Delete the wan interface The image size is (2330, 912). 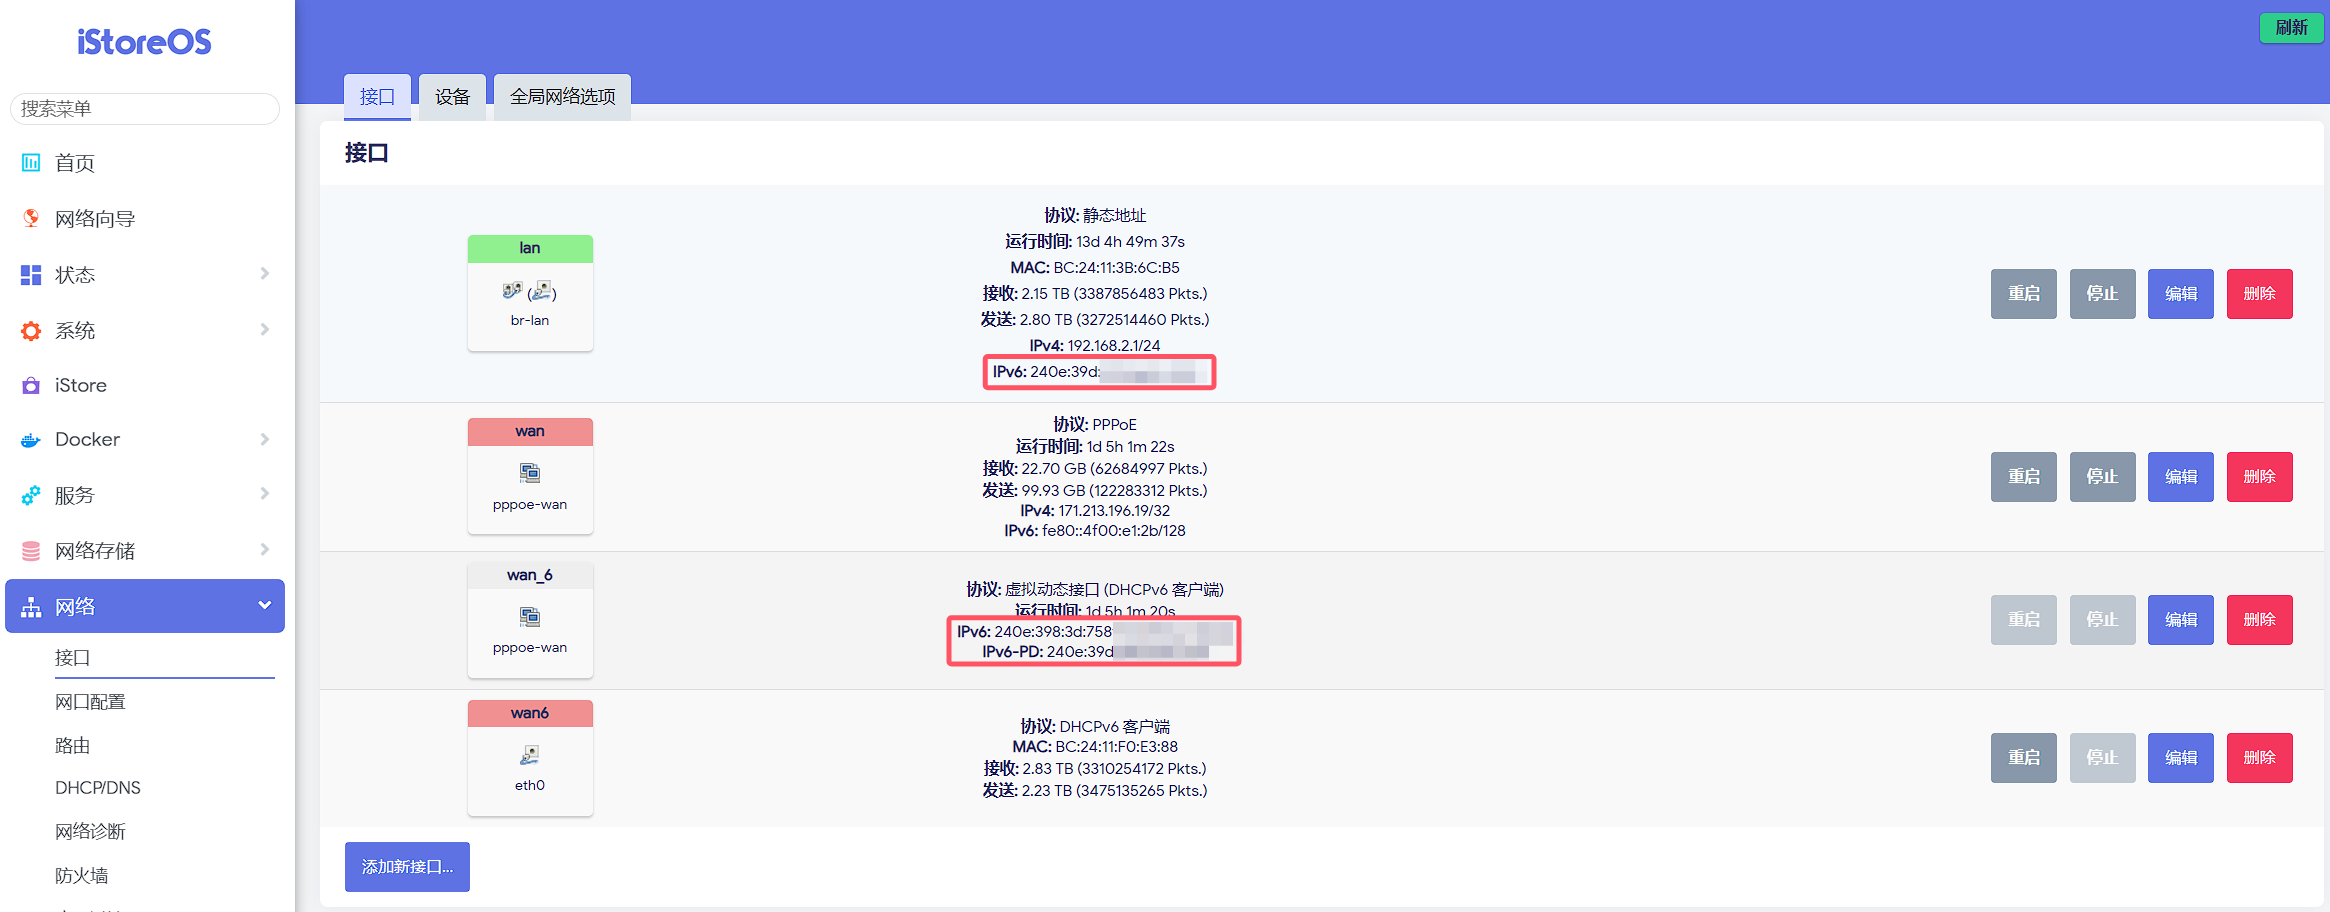tap(2259, 477)
